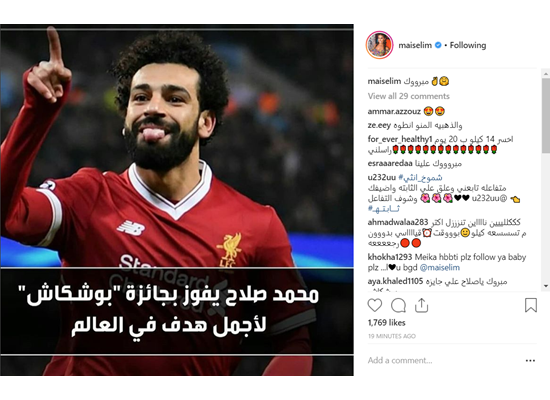Open the three-dot more options menu
The image size is (550, 400).
click(530, 360)
